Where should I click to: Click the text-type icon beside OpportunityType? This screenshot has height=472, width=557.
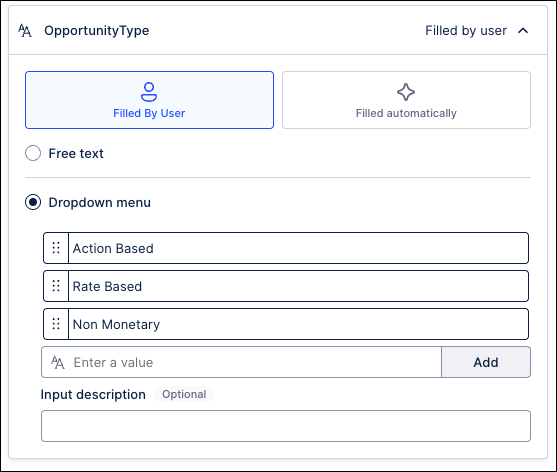(x=25, y=31)
